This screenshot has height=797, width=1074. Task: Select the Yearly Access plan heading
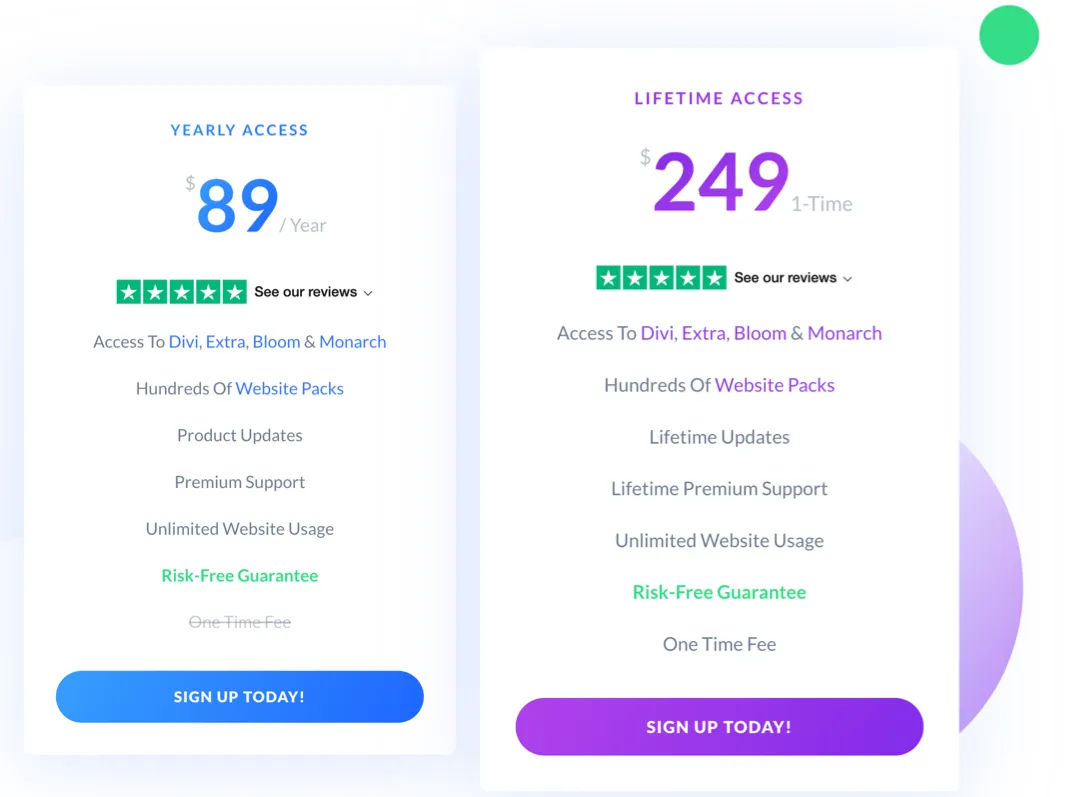(239, 130)
